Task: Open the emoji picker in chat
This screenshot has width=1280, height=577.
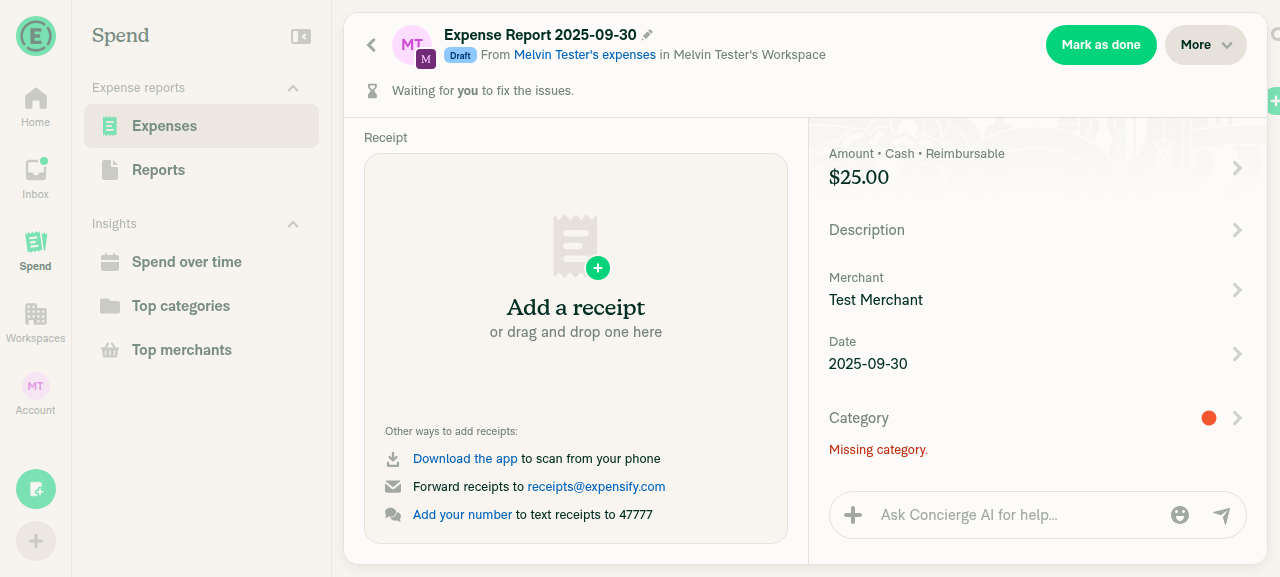Action: pos(1180,515)
